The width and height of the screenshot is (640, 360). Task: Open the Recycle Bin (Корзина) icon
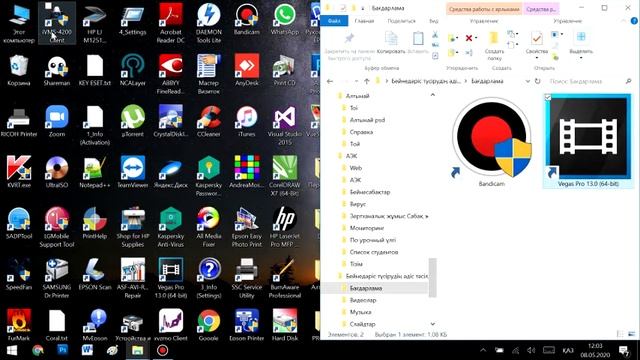tap(19, 70)
